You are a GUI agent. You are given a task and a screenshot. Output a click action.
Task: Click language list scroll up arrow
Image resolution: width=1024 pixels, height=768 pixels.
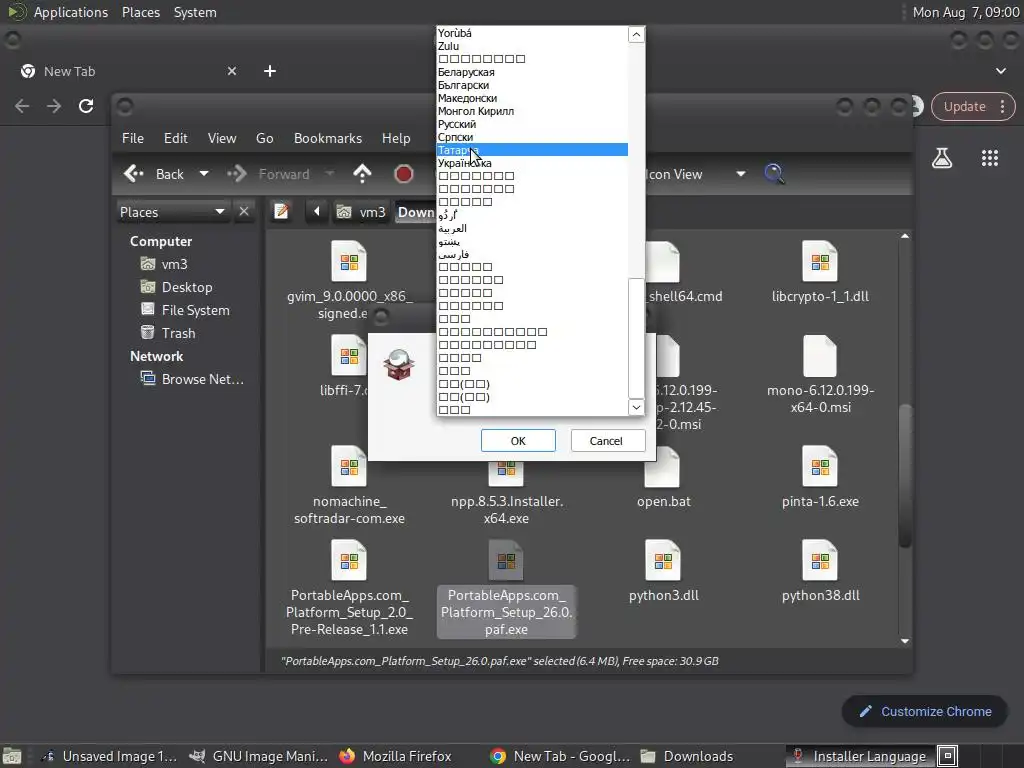tap(636, 35)
